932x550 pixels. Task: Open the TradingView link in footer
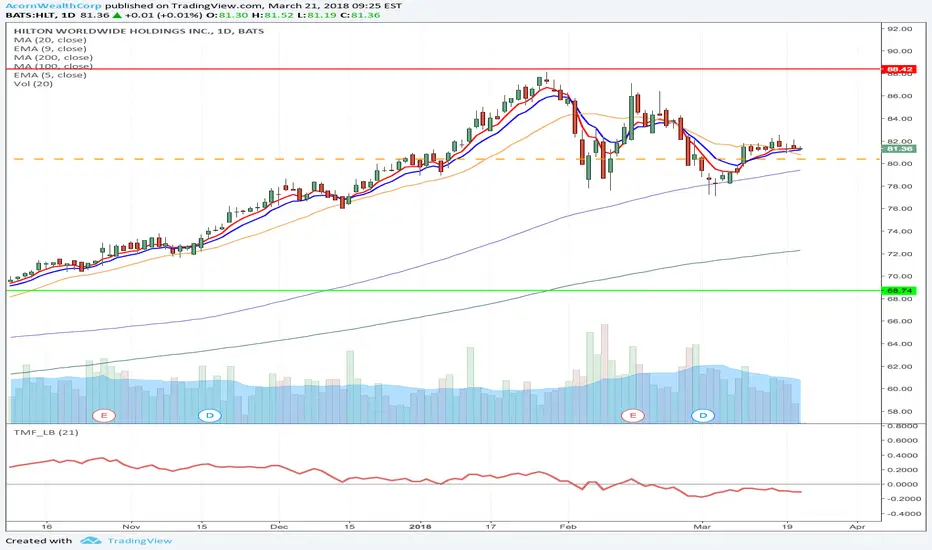[x=140, y=540]
